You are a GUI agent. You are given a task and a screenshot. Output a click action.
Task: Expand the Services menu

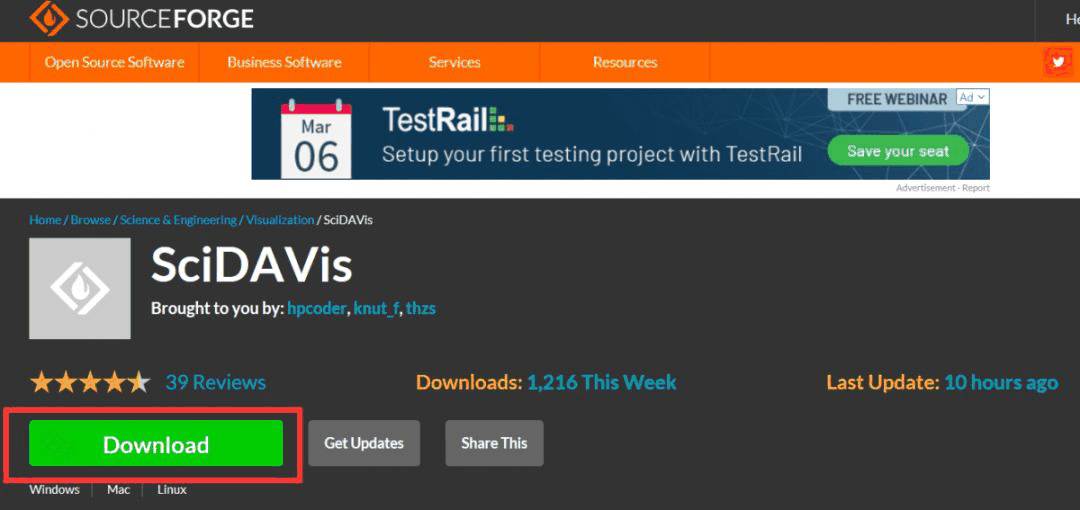pos(454,62)
